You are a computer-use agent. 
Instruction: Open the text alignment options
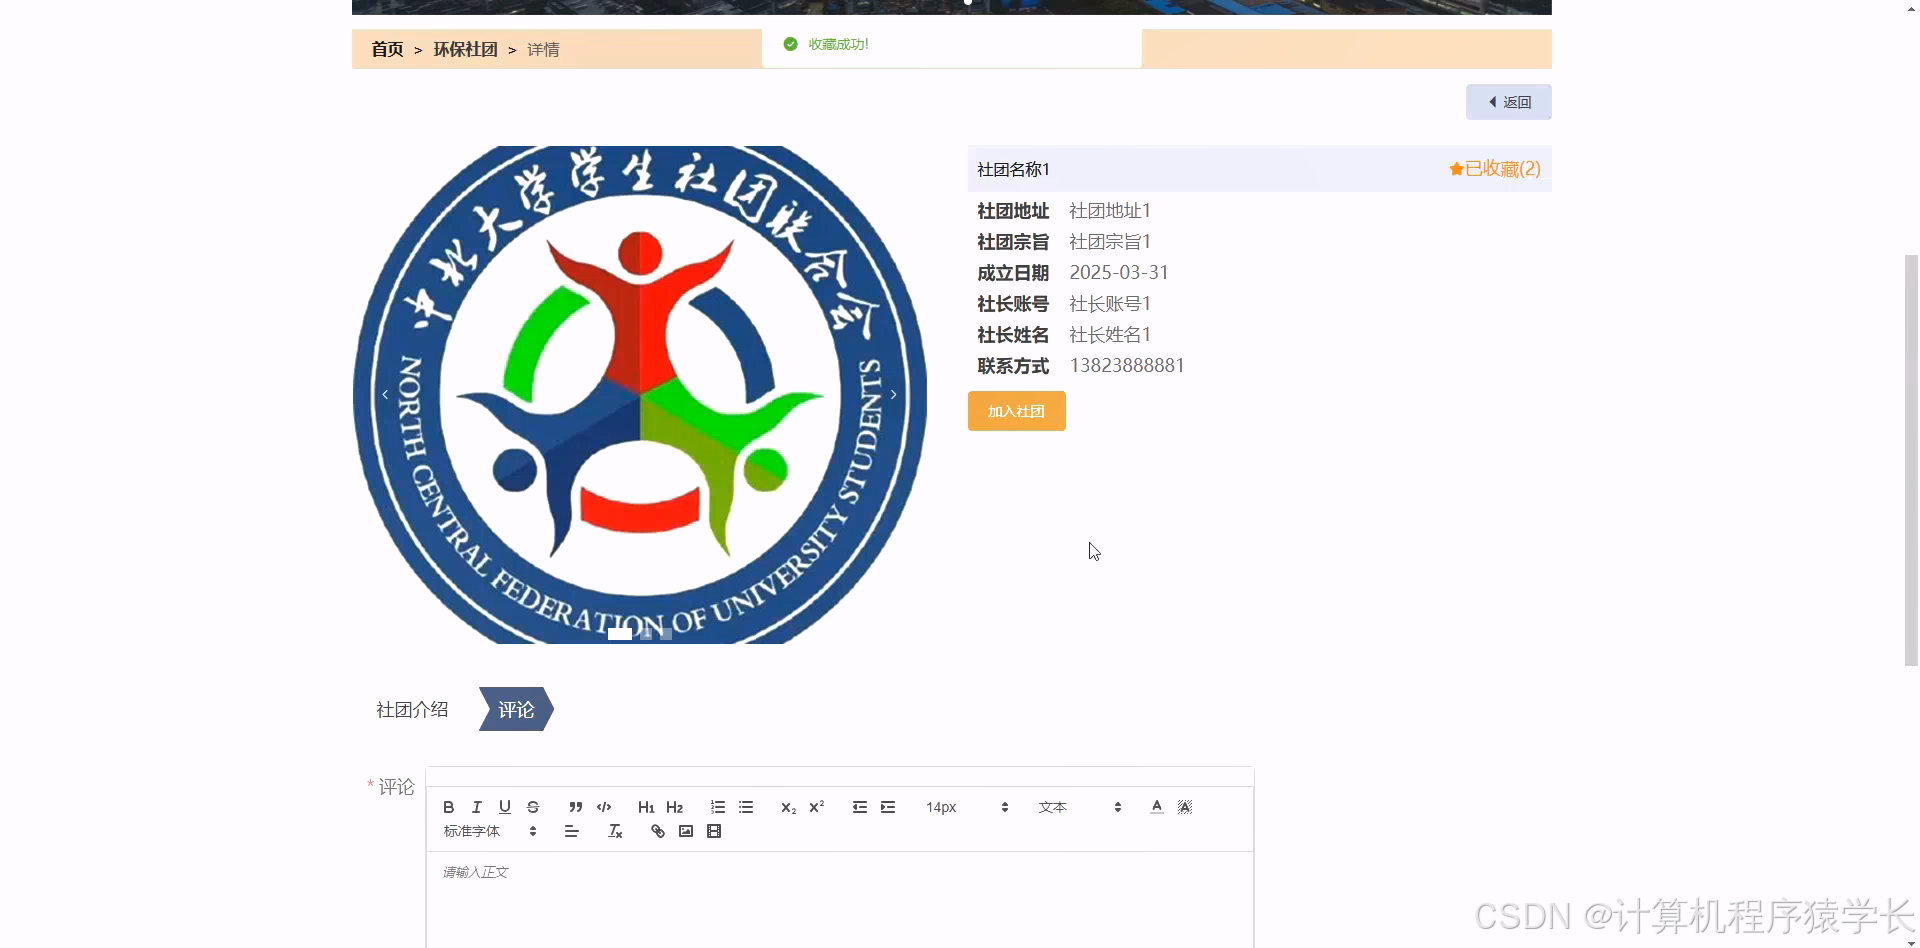(572, 831)
